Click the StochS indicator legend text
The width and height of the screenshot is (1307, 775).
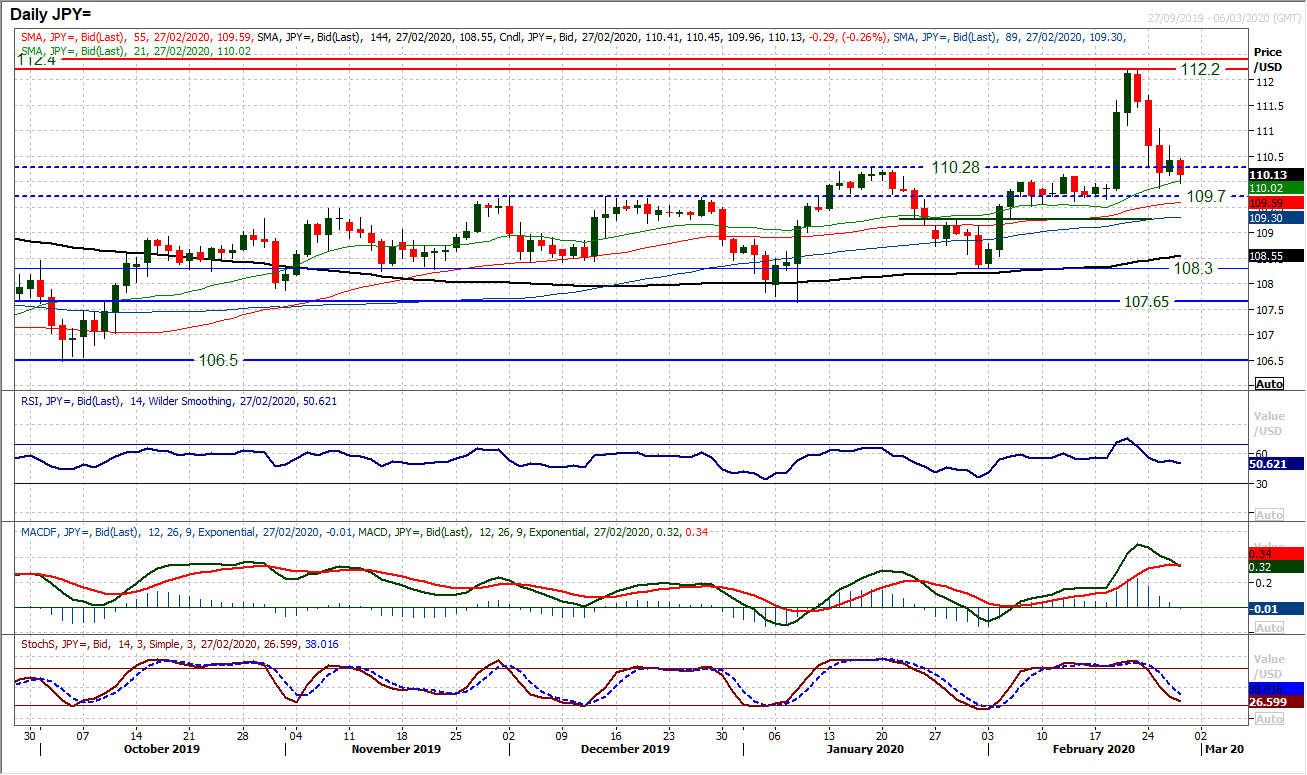pos(180,644)
